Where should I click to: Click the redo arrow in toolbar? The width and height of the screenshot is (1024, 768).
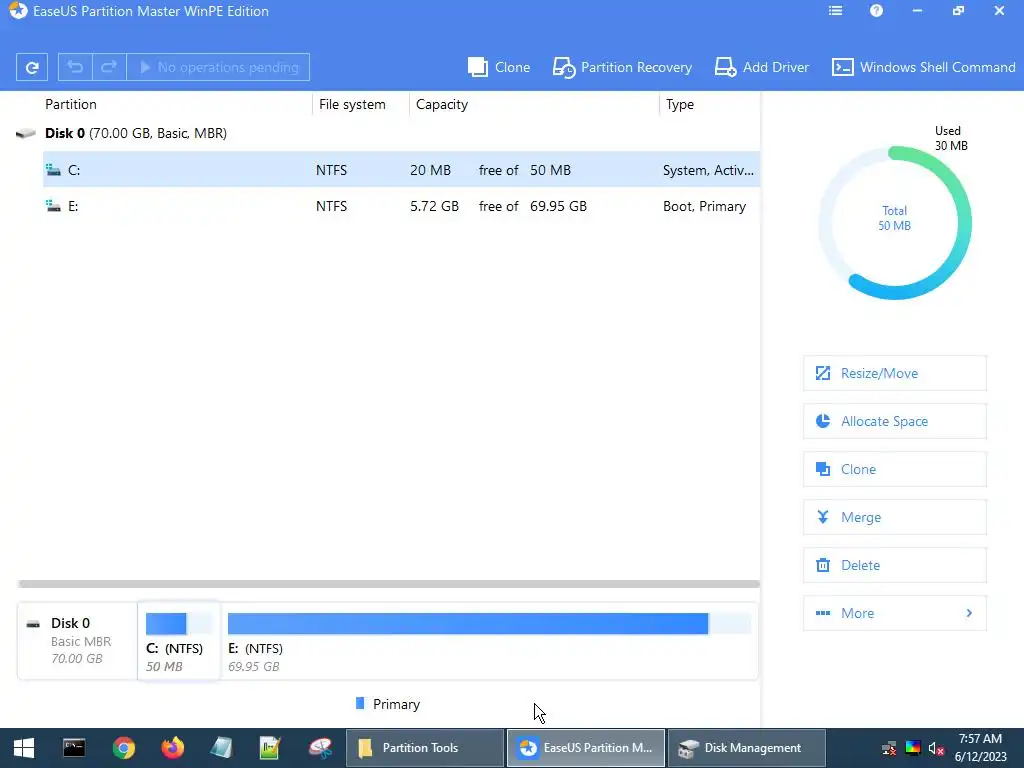[109, 67]
